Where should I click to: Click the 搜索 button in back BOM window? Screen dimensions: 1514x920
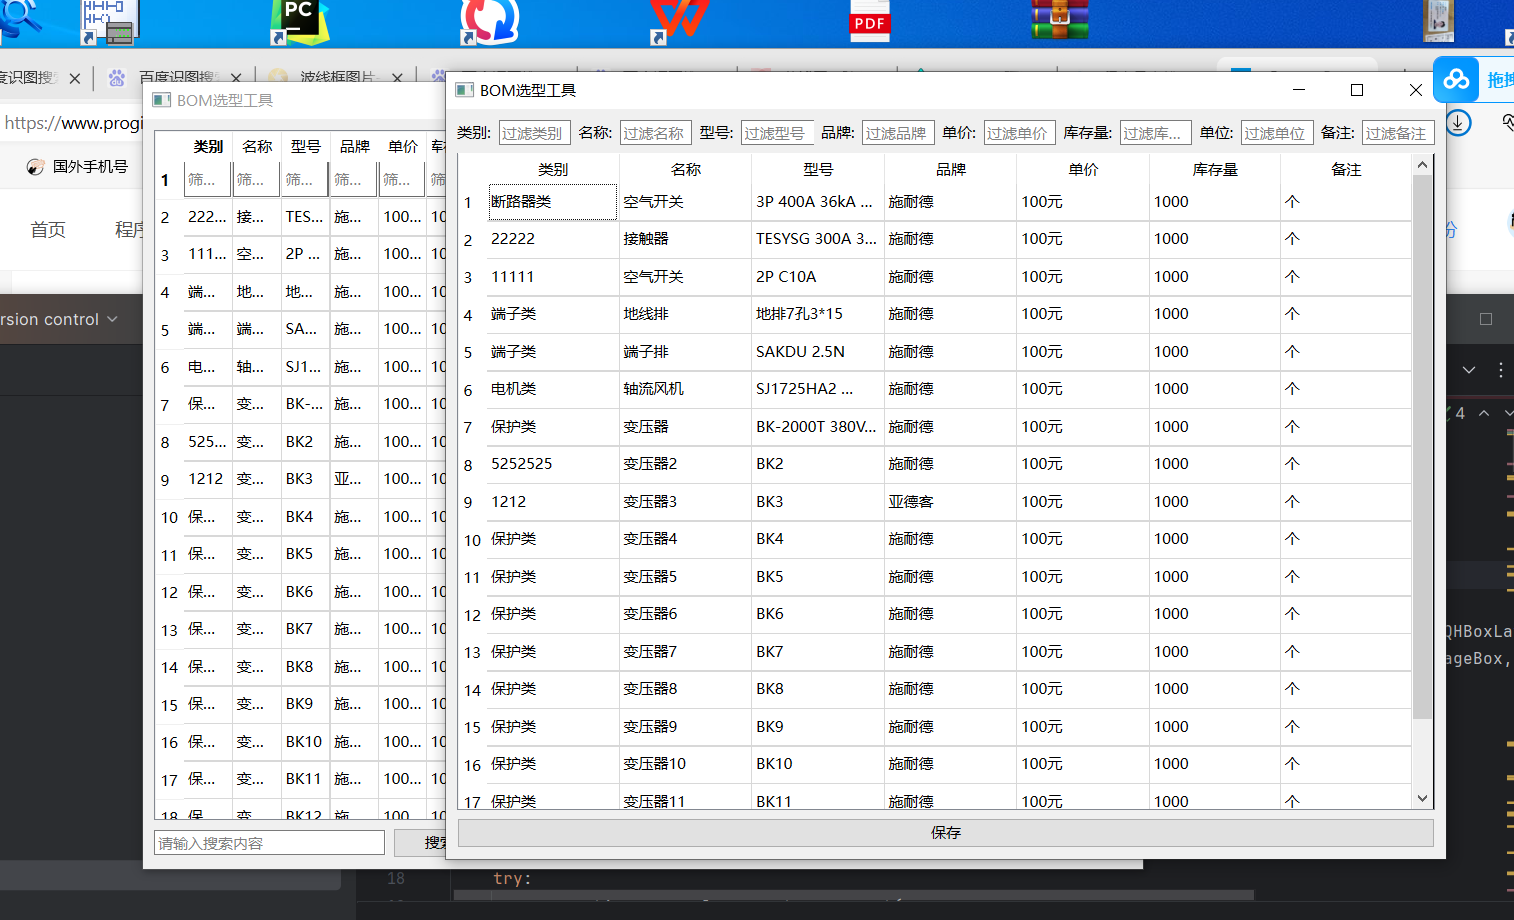[x=420, y=843]
